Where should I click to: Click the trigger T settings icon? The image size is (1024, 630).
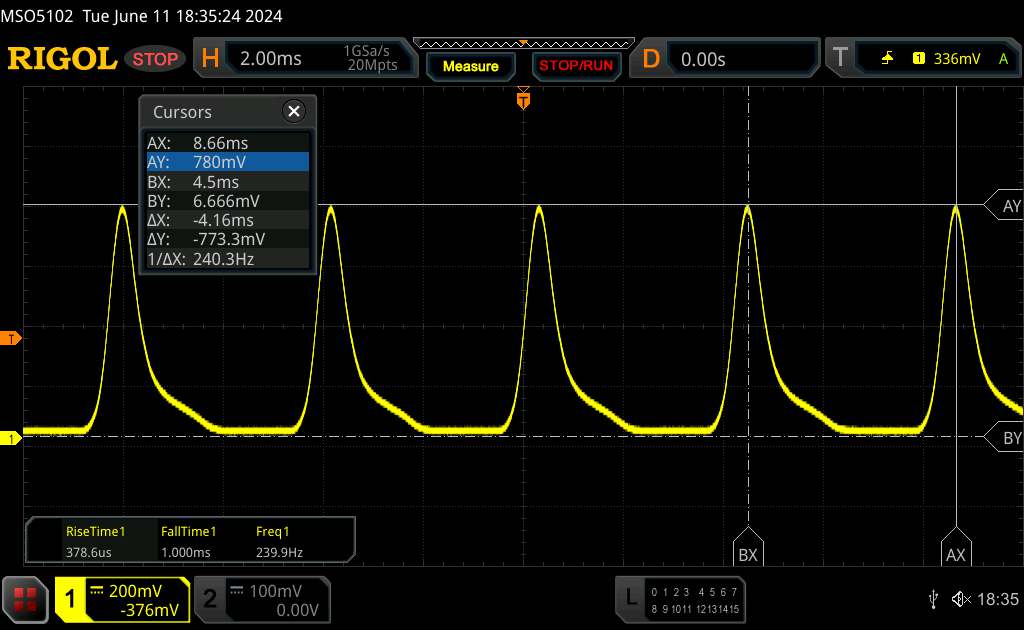click(x=839, y=59)
